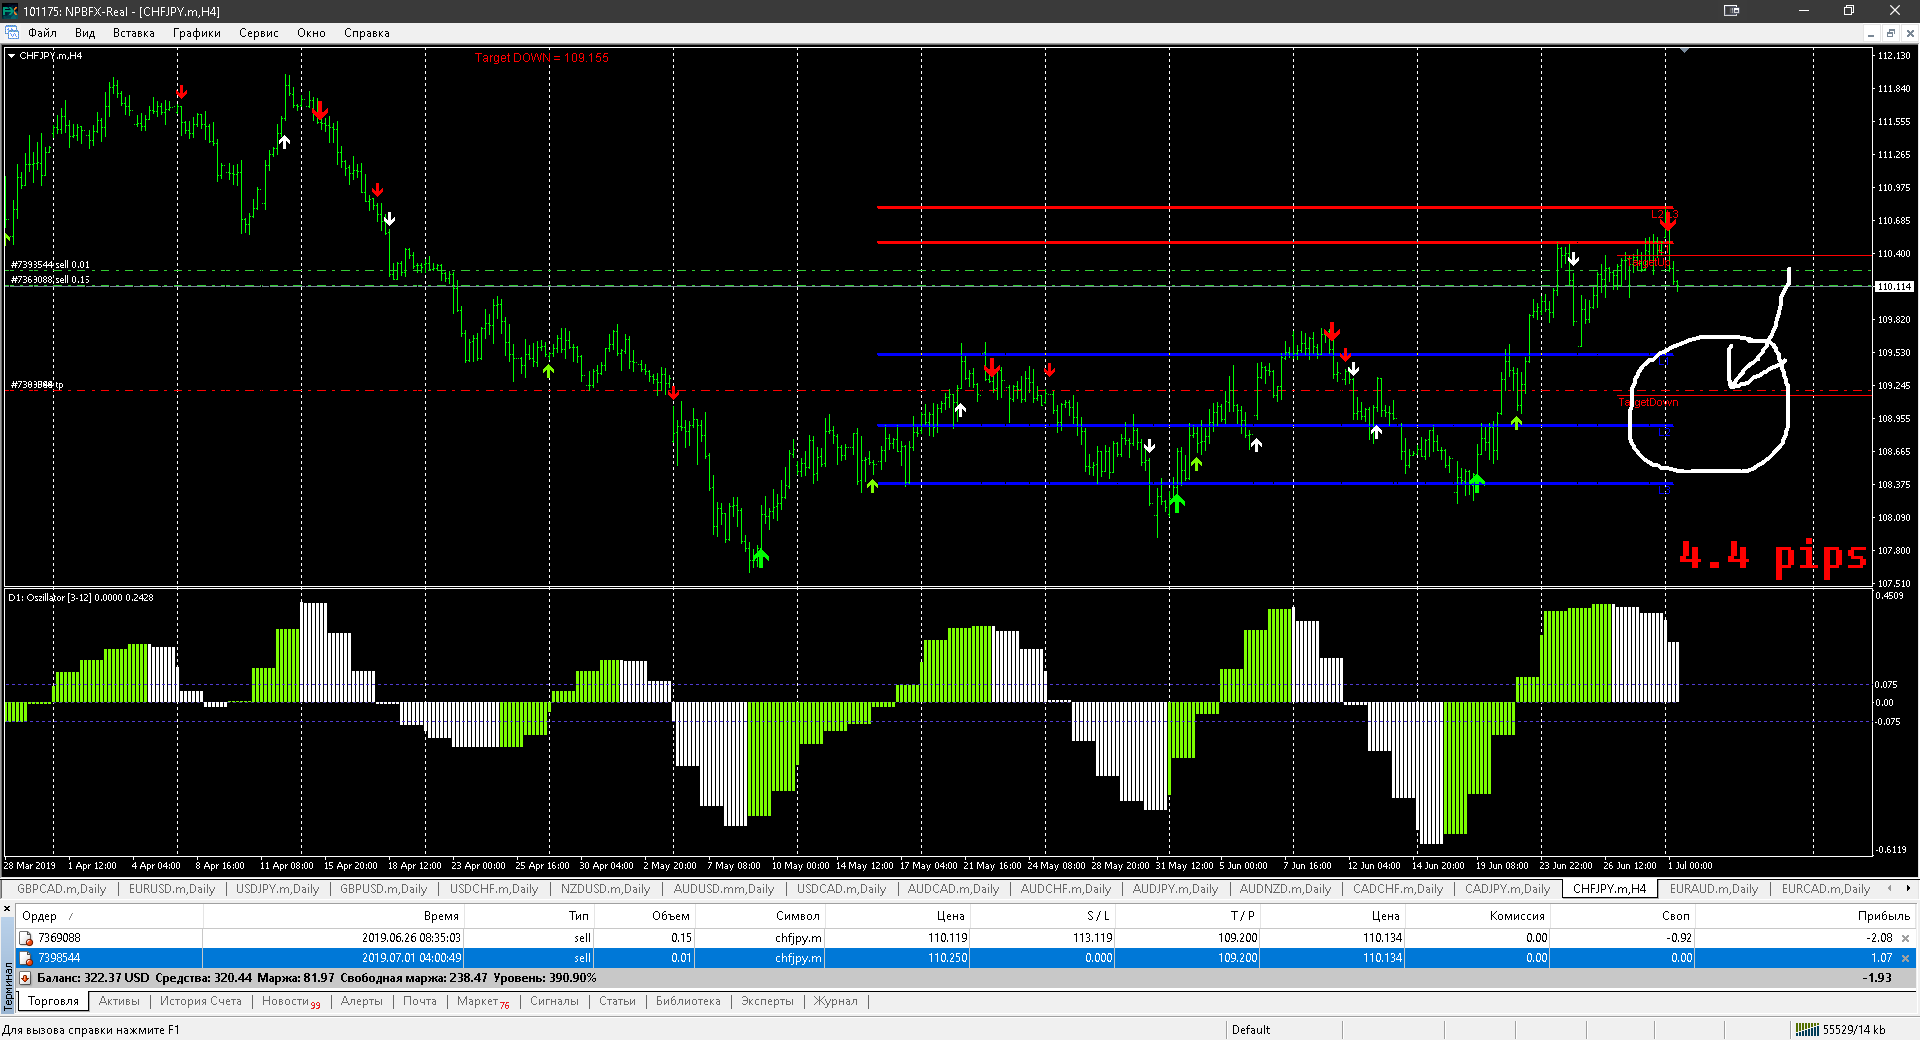1920x1040 pixels.
Task: Expand the CHFJPY.m,H4 chart label arrow
Action: click(x=12, y=56)
